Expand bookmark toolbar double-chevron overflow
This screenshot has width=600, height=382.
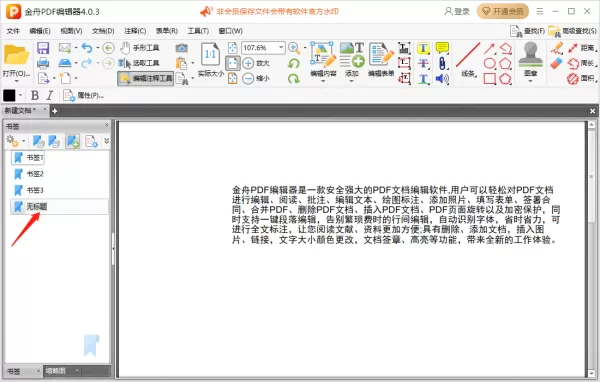[106, 141]
